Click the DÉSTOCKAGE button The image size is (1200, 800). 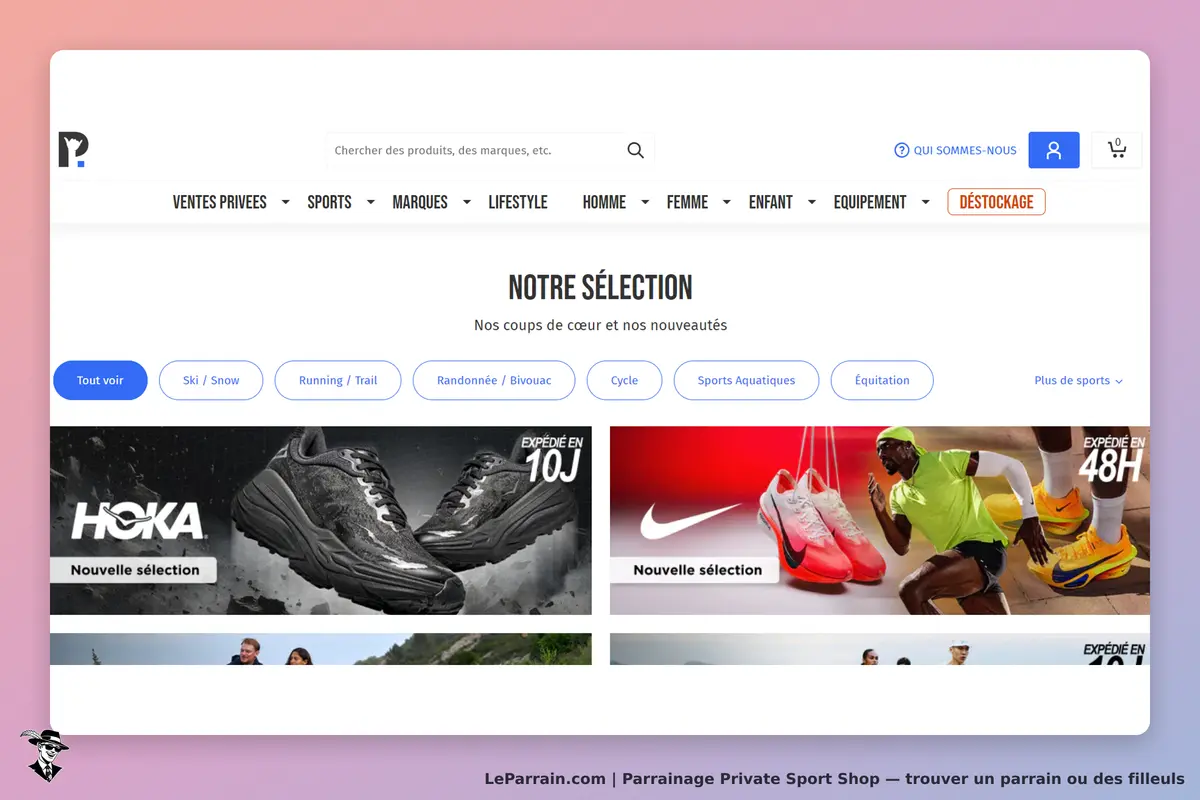996,202
